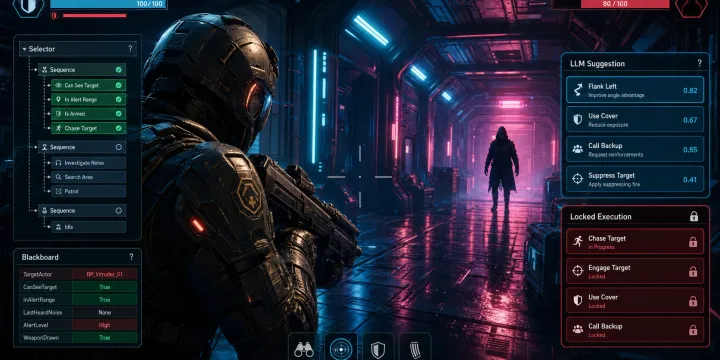Viewport: 720px width, 360px height.
Task: Select the ammo magazine action in bottom bar
Action: (x=416, y=348)
